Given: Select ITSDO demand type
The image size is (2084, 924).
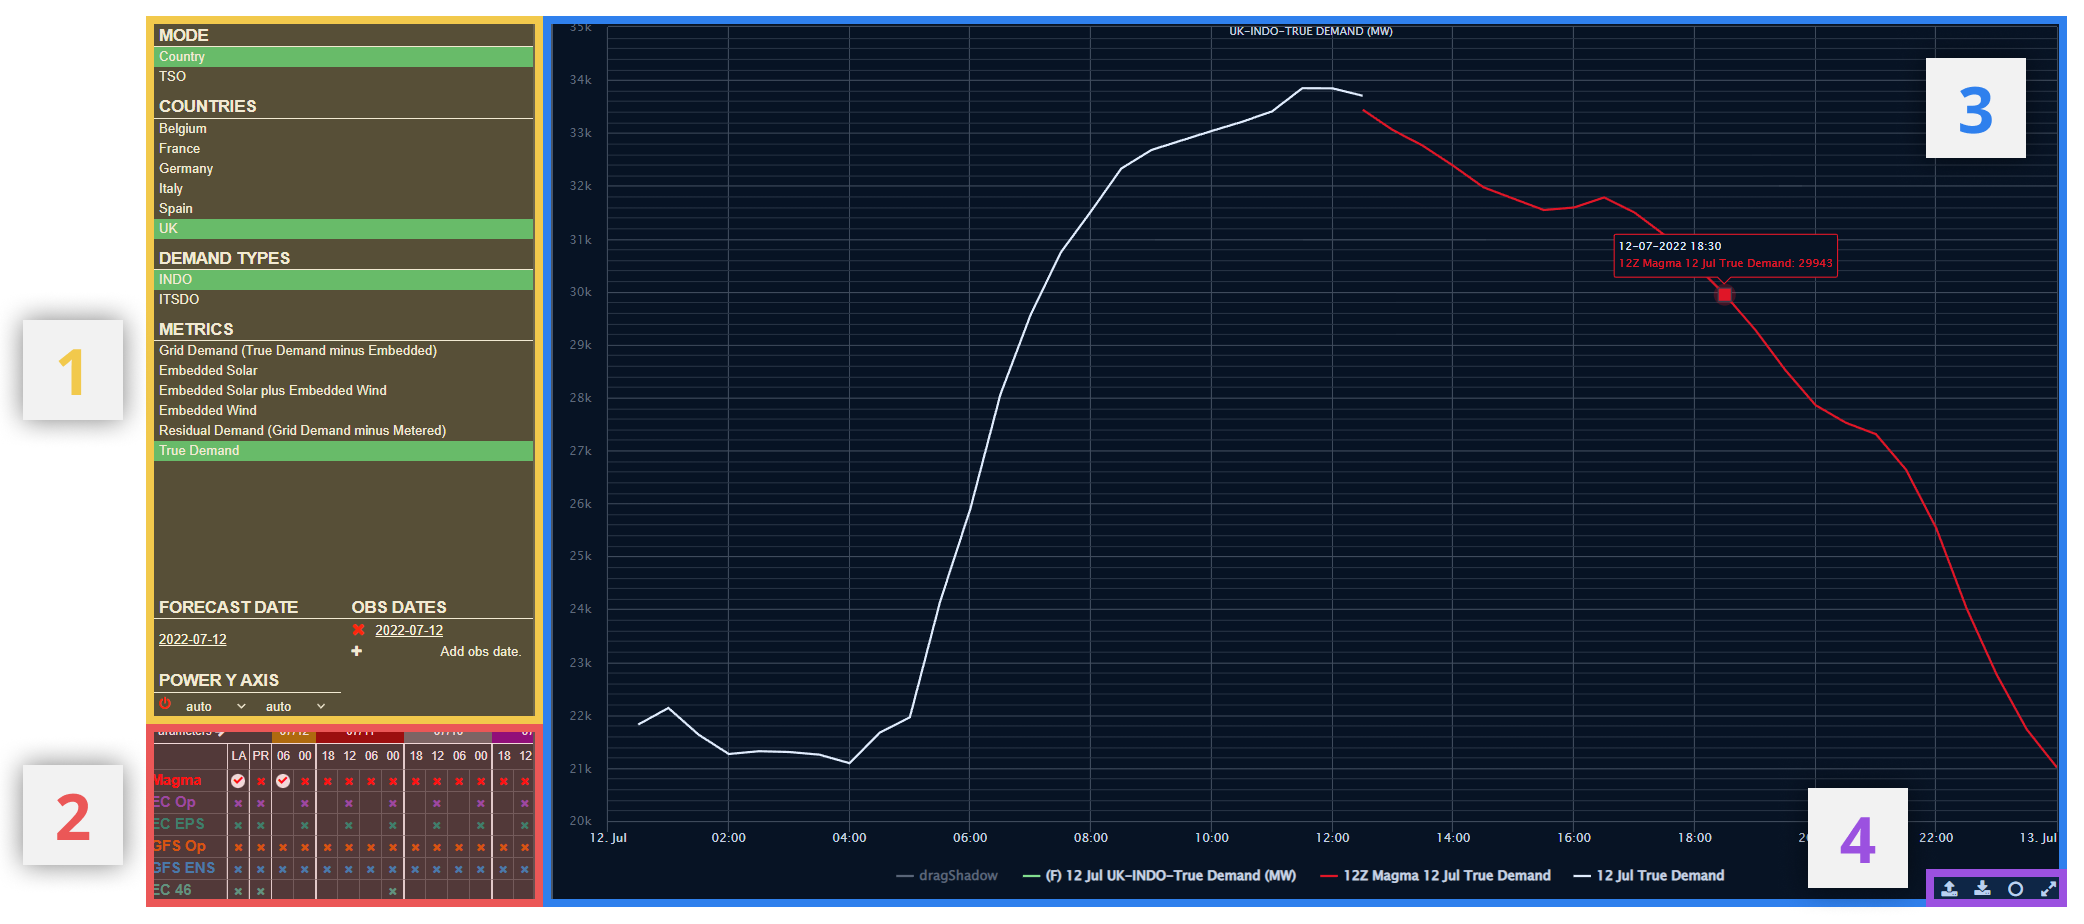Looking at the screenshot, I should click(x=343, y=300).
